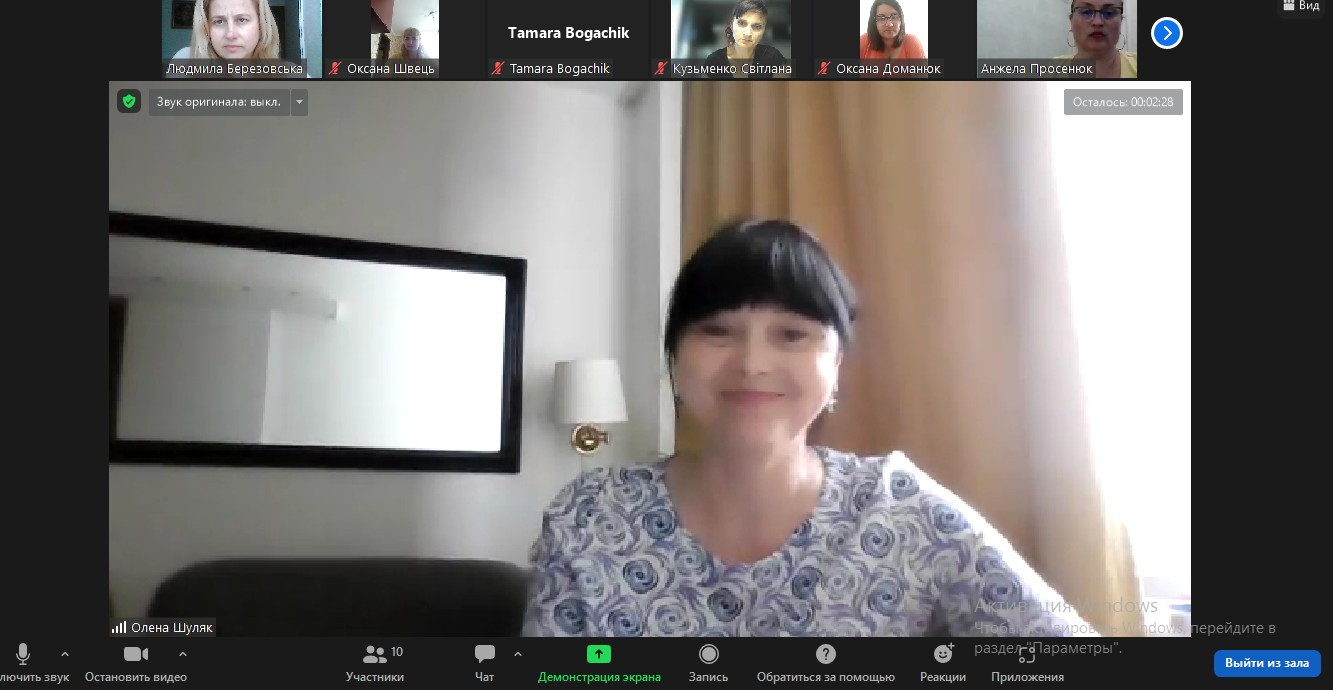Open Приложения apps panel
This screenshot has width=1333, height=690.
[x=1027, y=663]
